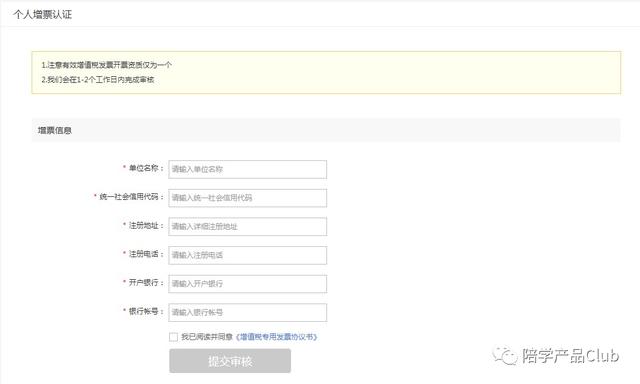Check the 我已阅读并同意 agreement checkbox

[173, 337]
